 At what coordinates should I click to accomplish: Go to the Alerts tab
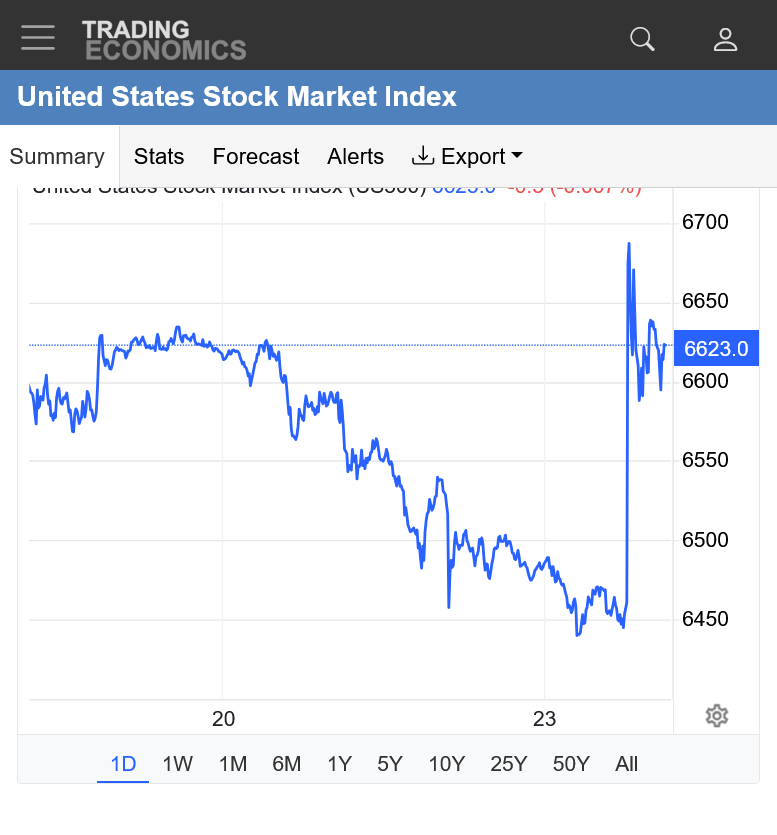[x=355, y=157]
